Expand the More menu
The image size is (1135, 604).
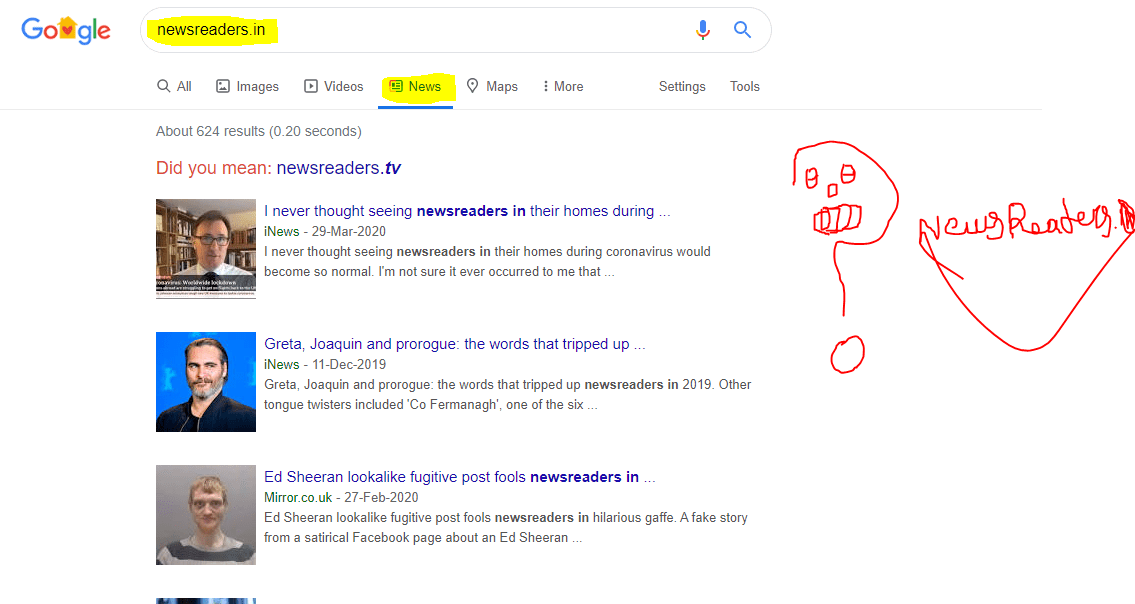click(563, 86)
